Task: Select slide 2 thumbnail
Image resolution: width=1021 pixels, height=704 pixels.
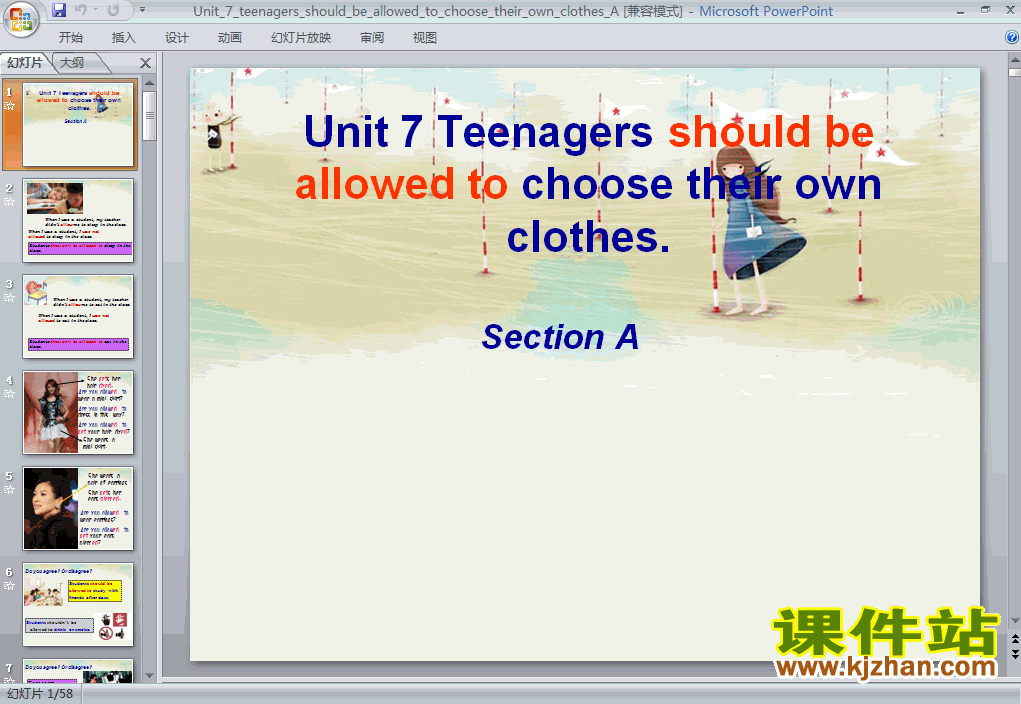Action: coord(78,220)
